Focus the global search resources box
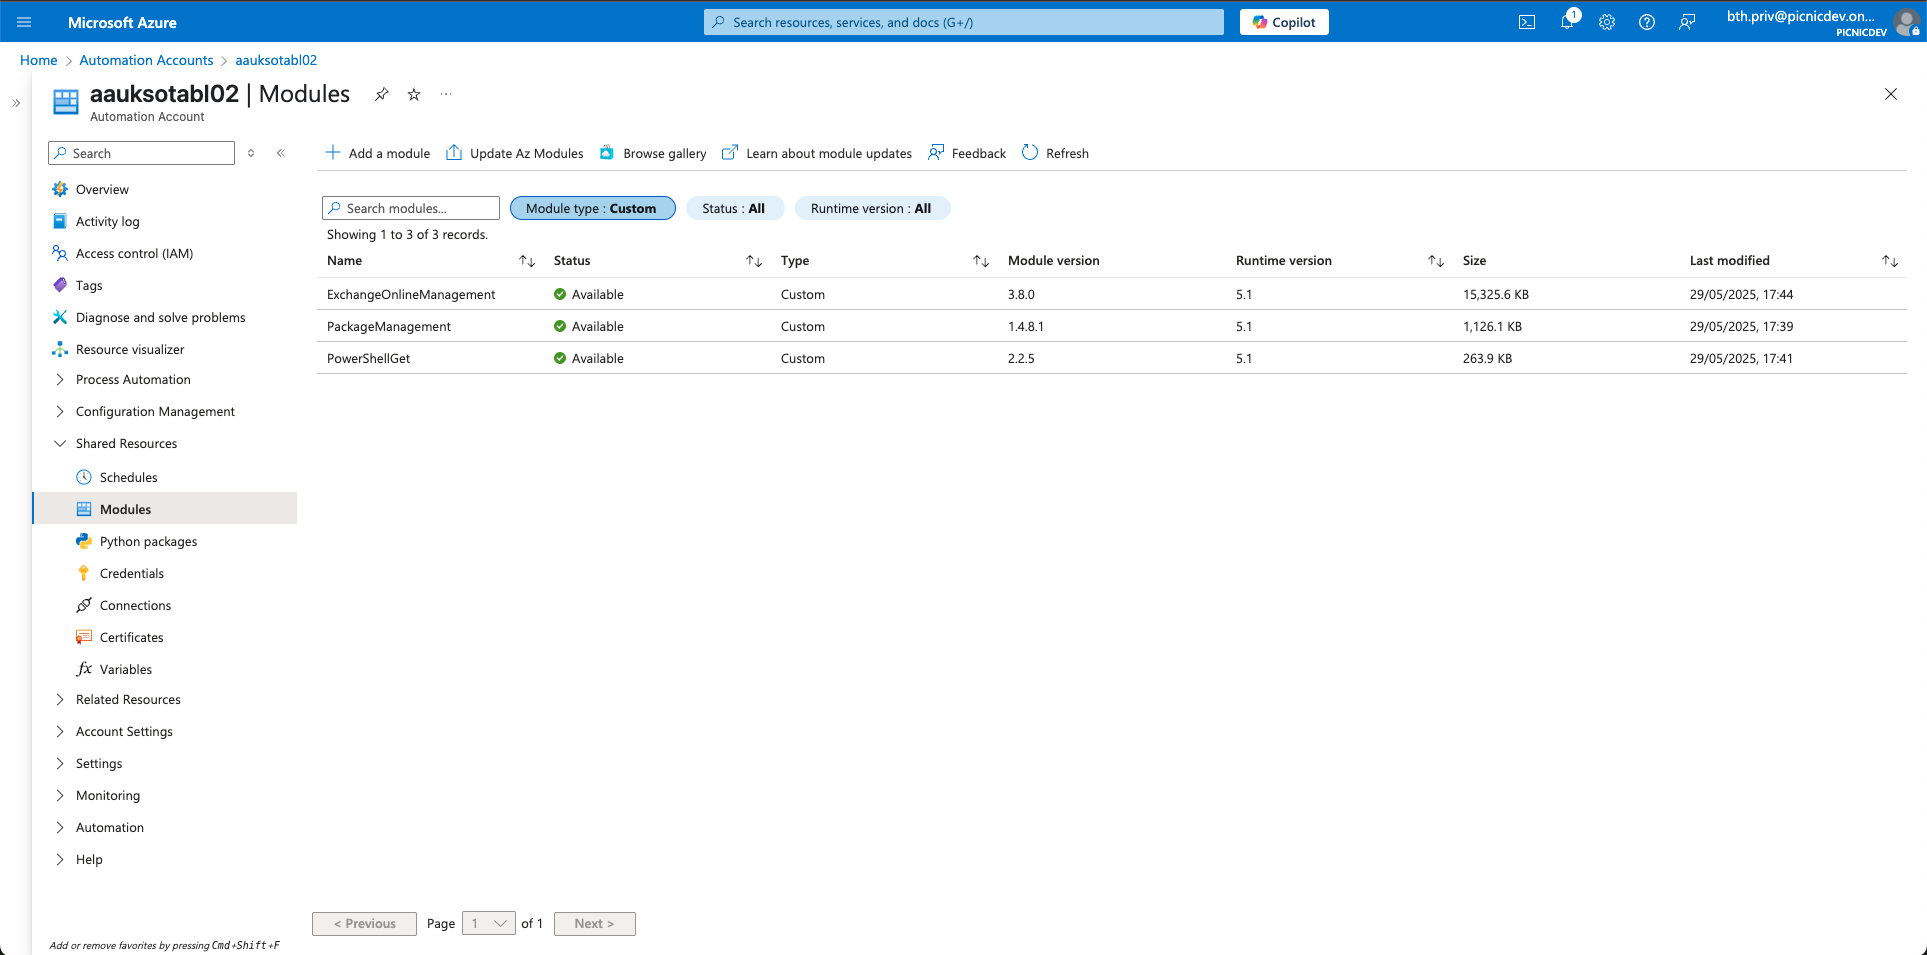This screenshot has width=1927, height=955. tap(964, 22)
